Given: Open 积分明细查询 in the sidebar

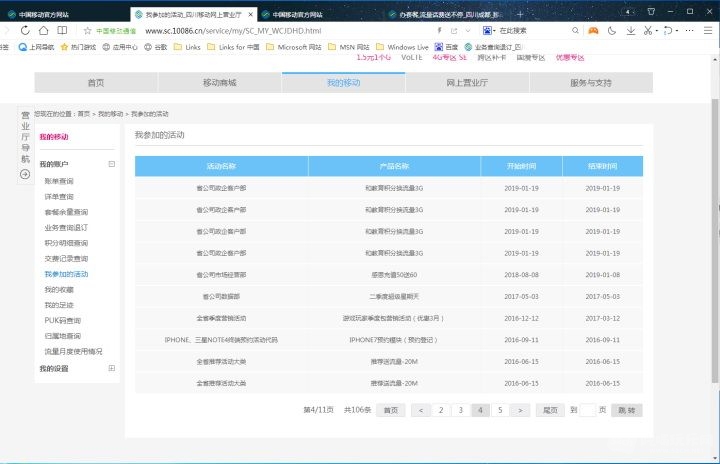Looking at the screenshot, I should [x=66, y=243].
